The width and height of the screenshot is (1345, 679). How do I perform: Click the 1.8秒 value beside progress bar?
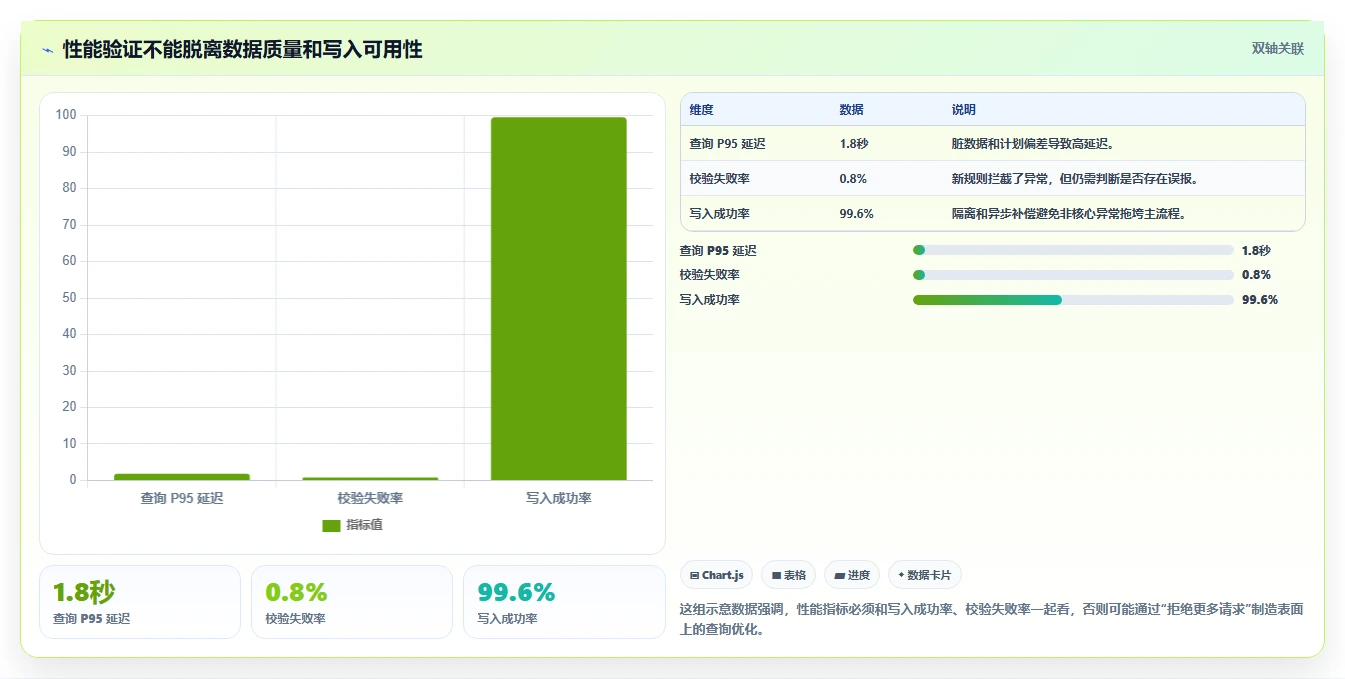pyautogui.click(x=1256, y=251)
